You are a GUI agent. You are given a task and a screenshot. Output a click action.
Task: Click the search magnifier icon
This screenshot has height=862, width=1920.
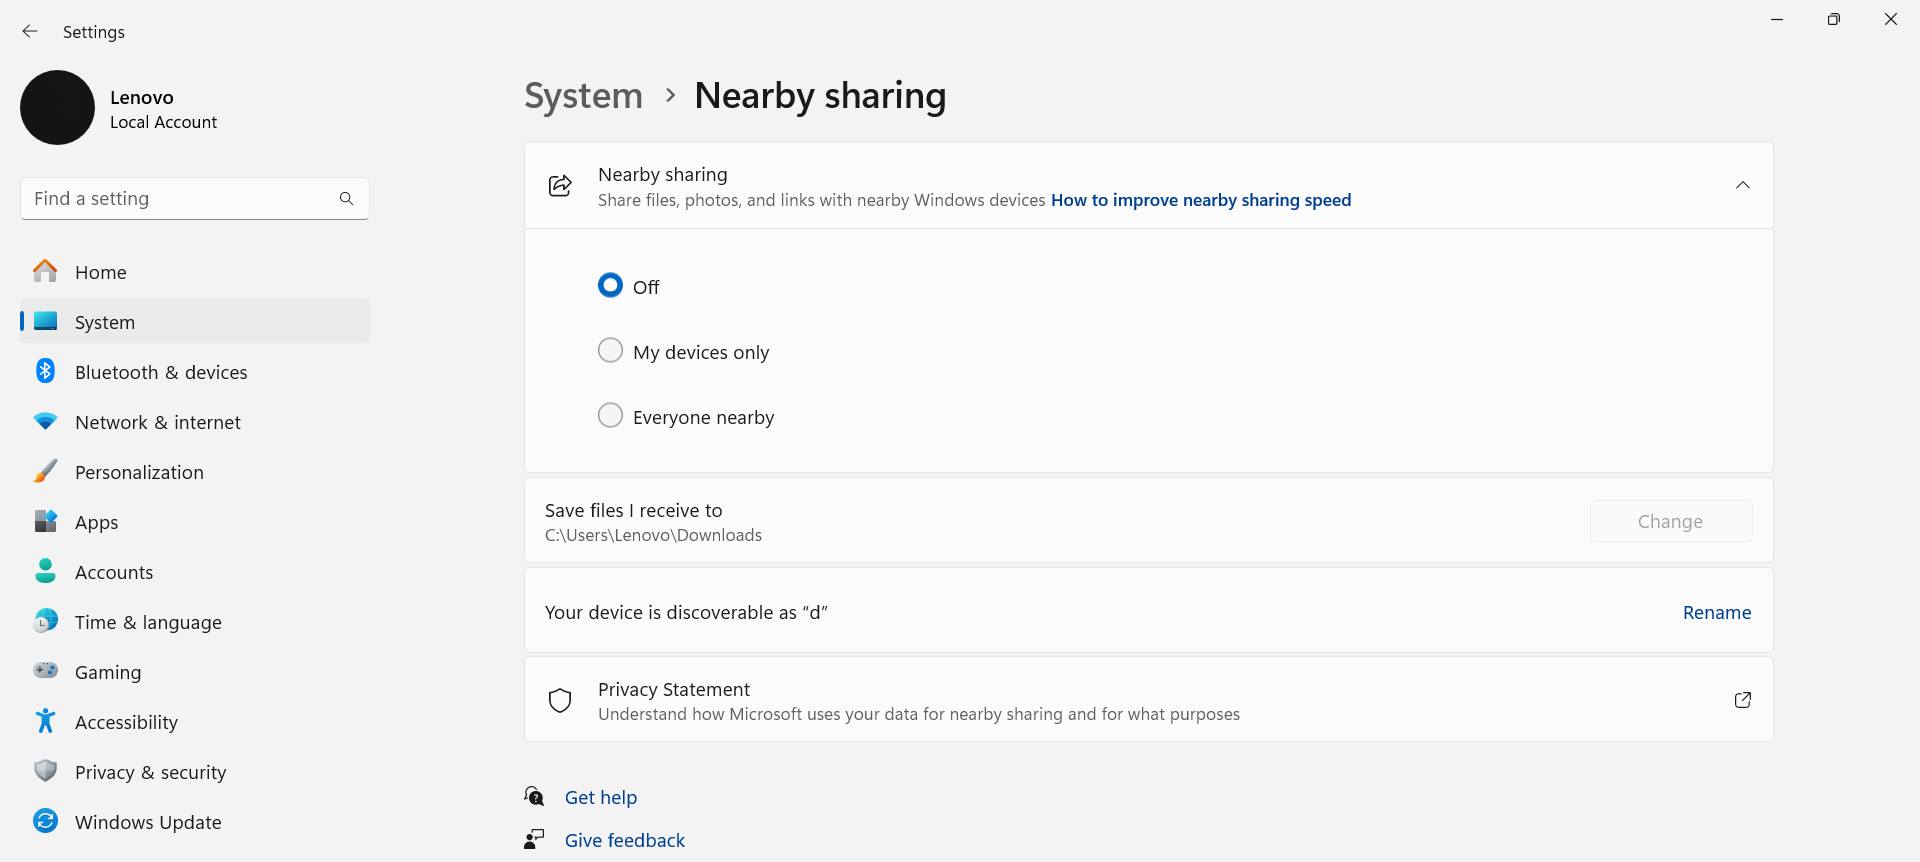(x=346, y=199)
